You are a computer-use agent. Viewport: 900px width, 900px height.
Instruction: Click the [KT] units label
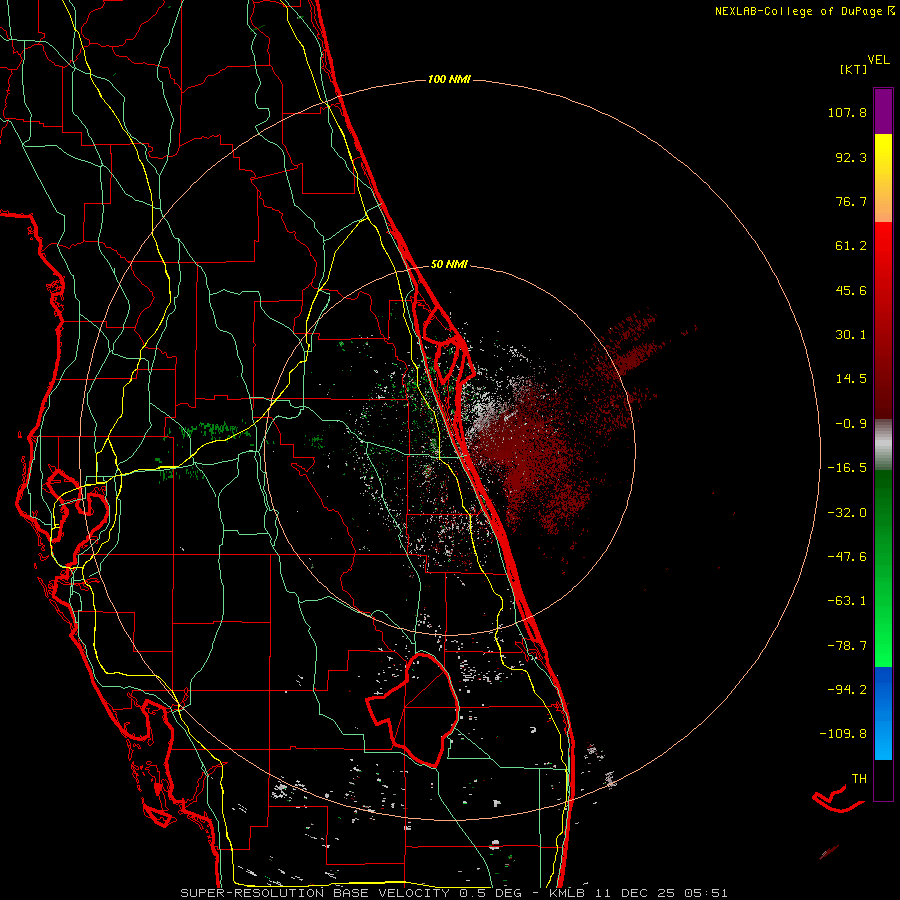point(853,69)
